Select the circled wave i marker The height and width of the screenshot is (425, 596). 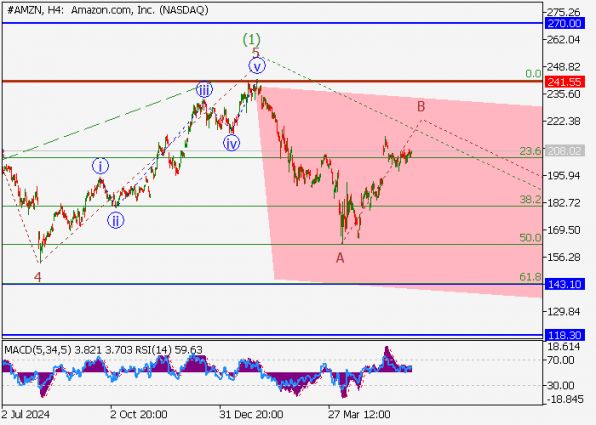point(100,166)
